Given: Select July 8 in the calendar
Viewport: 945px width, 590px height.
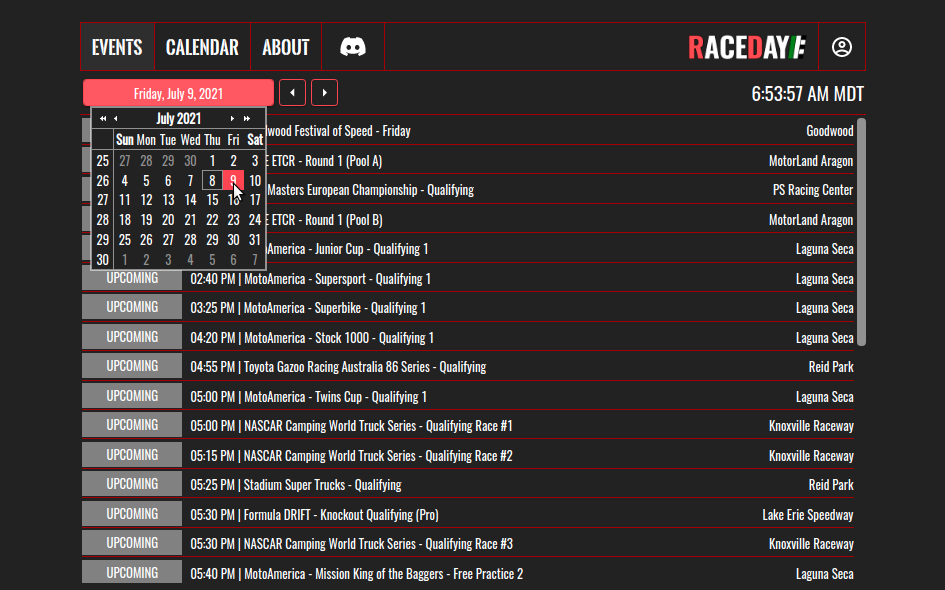Looking at the screenshot, I should coord(212,180).
